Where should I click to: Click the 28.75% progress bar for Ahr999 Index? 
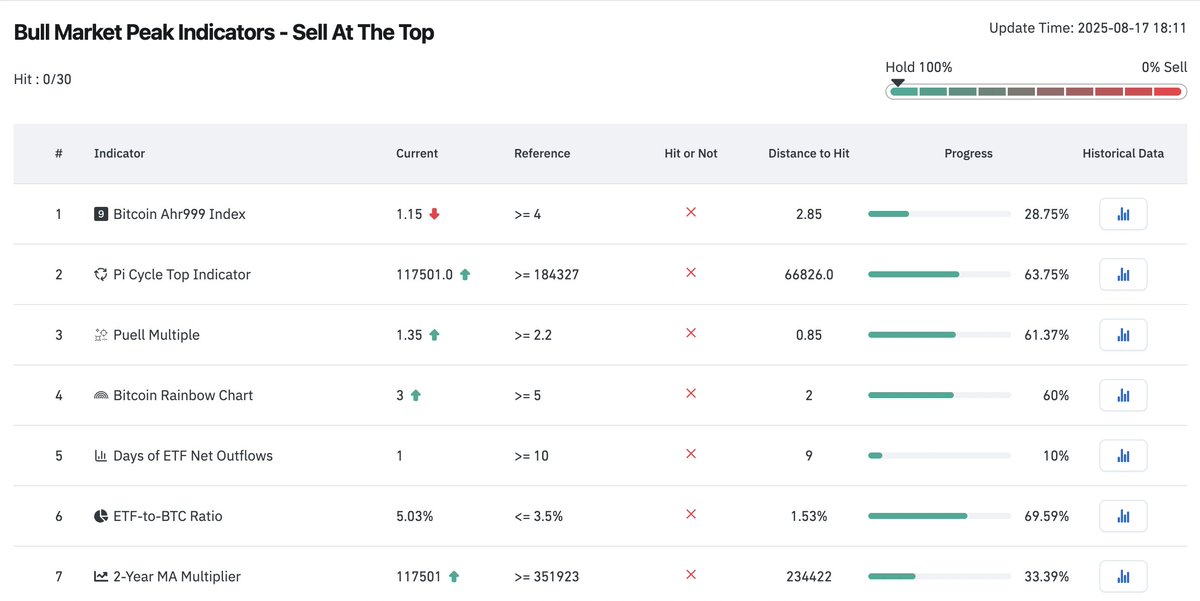[x=939, y=214]
